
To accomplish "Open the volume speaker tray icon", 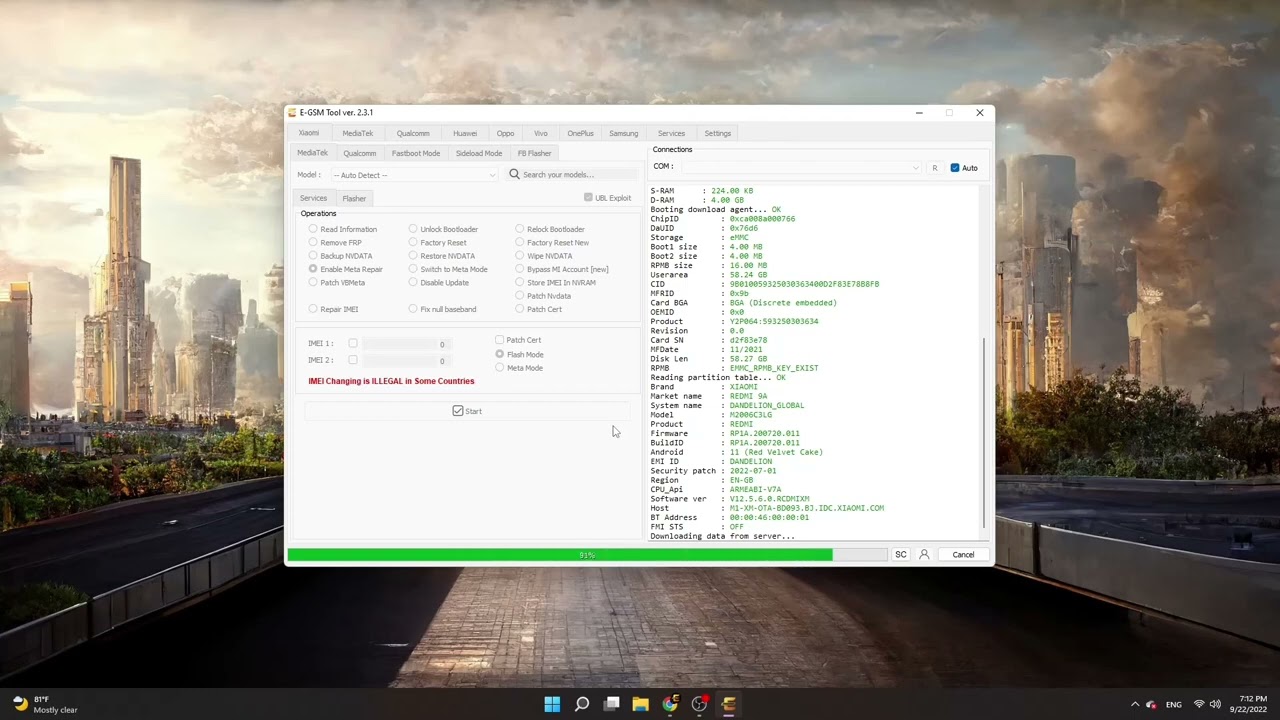I will click(1215, 704).
